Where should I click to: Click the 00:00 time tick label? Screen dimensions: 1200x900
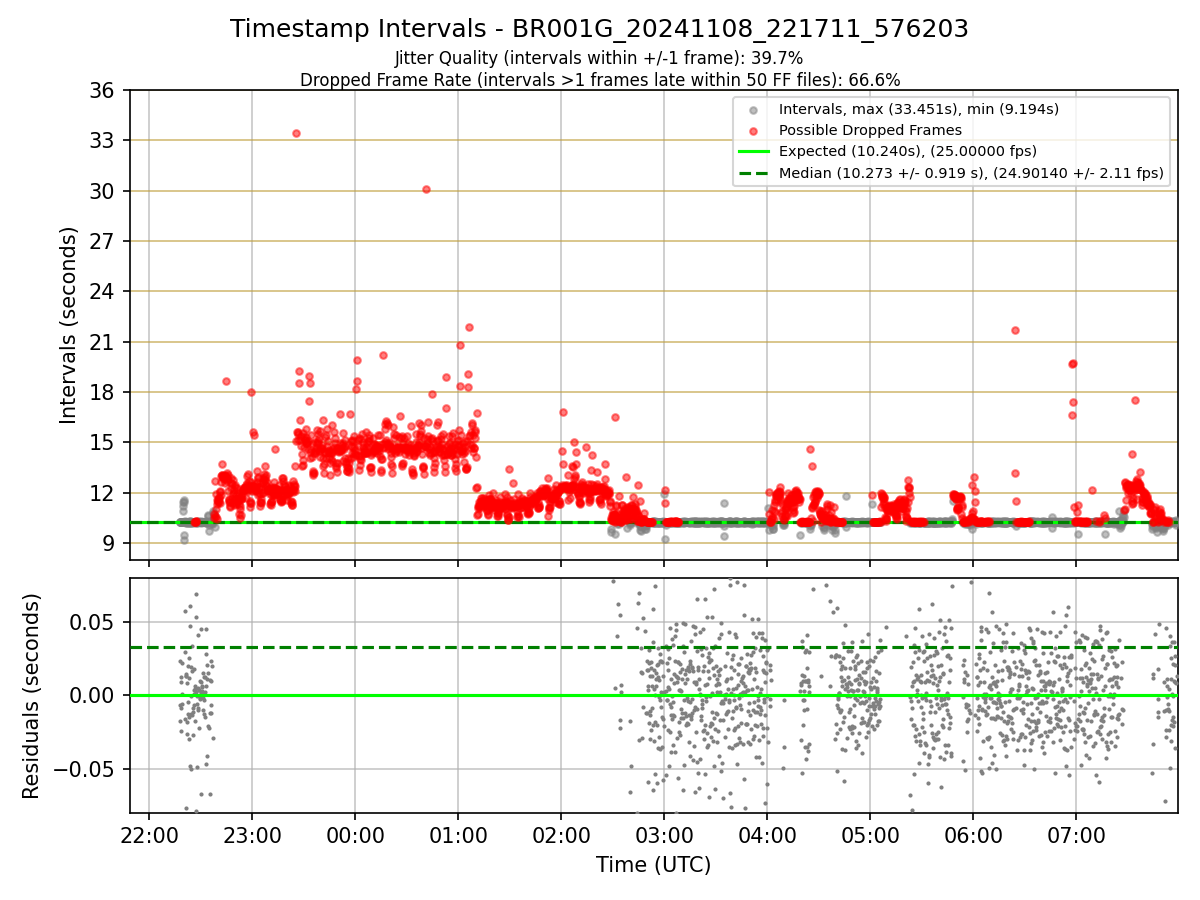click(x=355, y=834)
